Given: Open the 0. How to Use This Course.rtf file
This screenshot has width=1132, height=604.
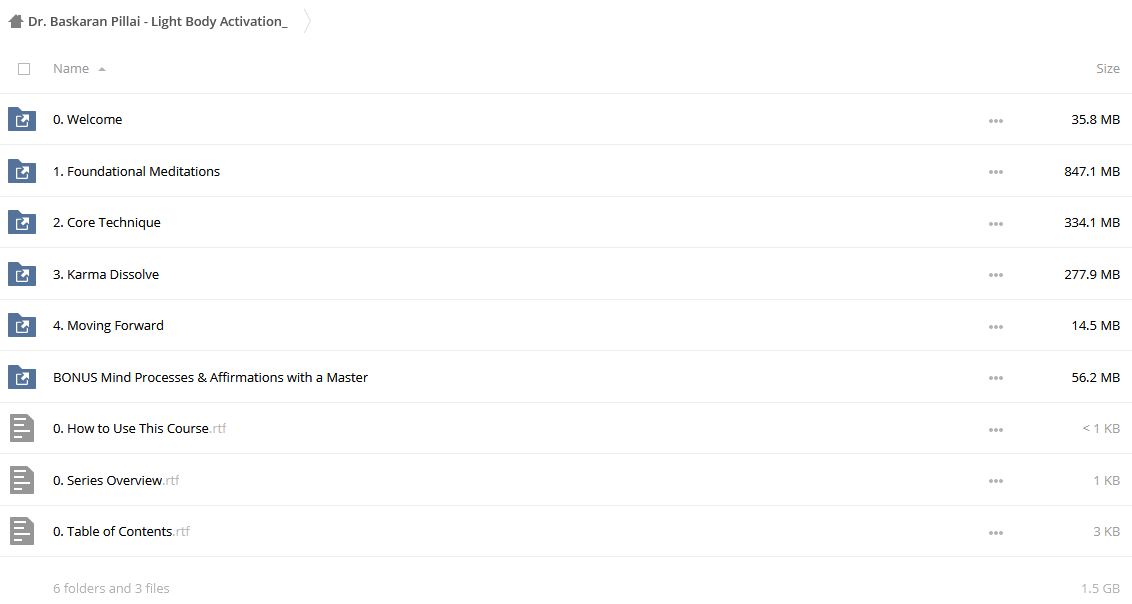Looking at the screenshot, I should (139, 429).
